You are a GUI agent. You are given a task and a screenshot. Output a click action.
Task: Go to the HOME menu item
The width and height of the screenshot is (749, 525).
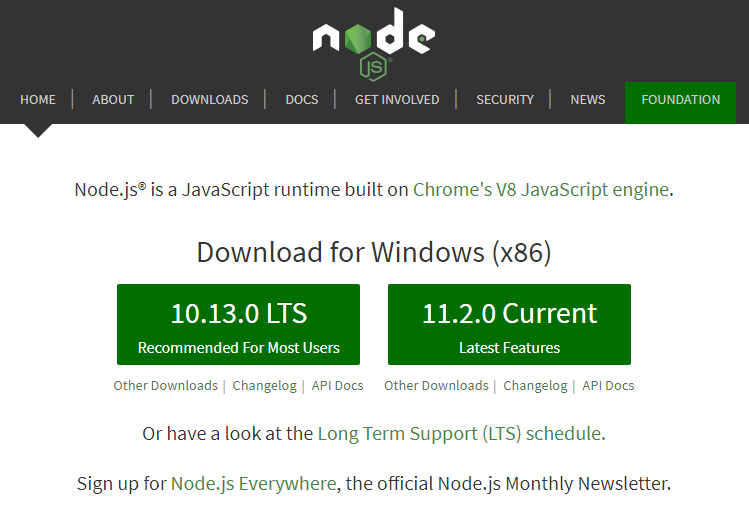pyautogui.click(x=38, y=99)
